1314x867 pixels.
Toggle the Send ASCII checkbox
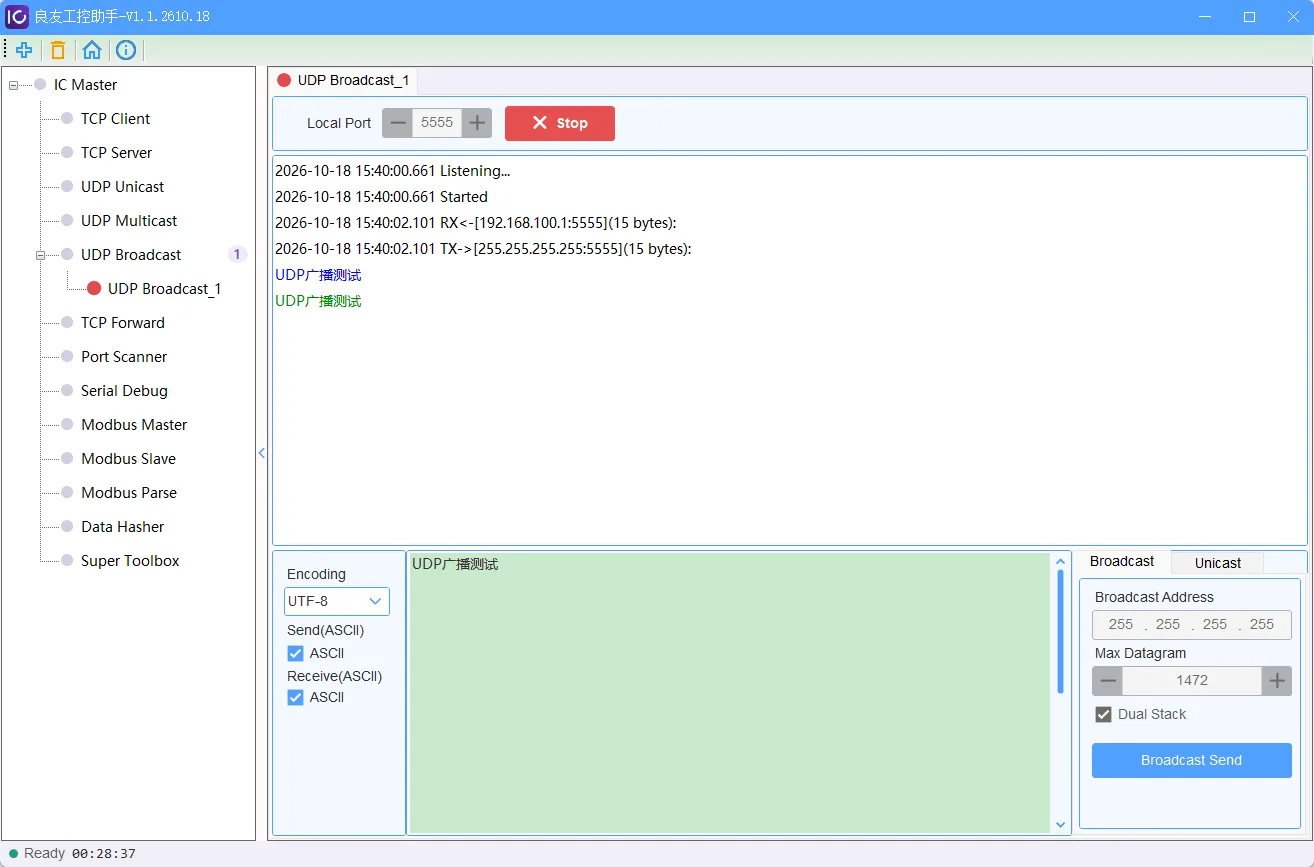click(295, 653)
